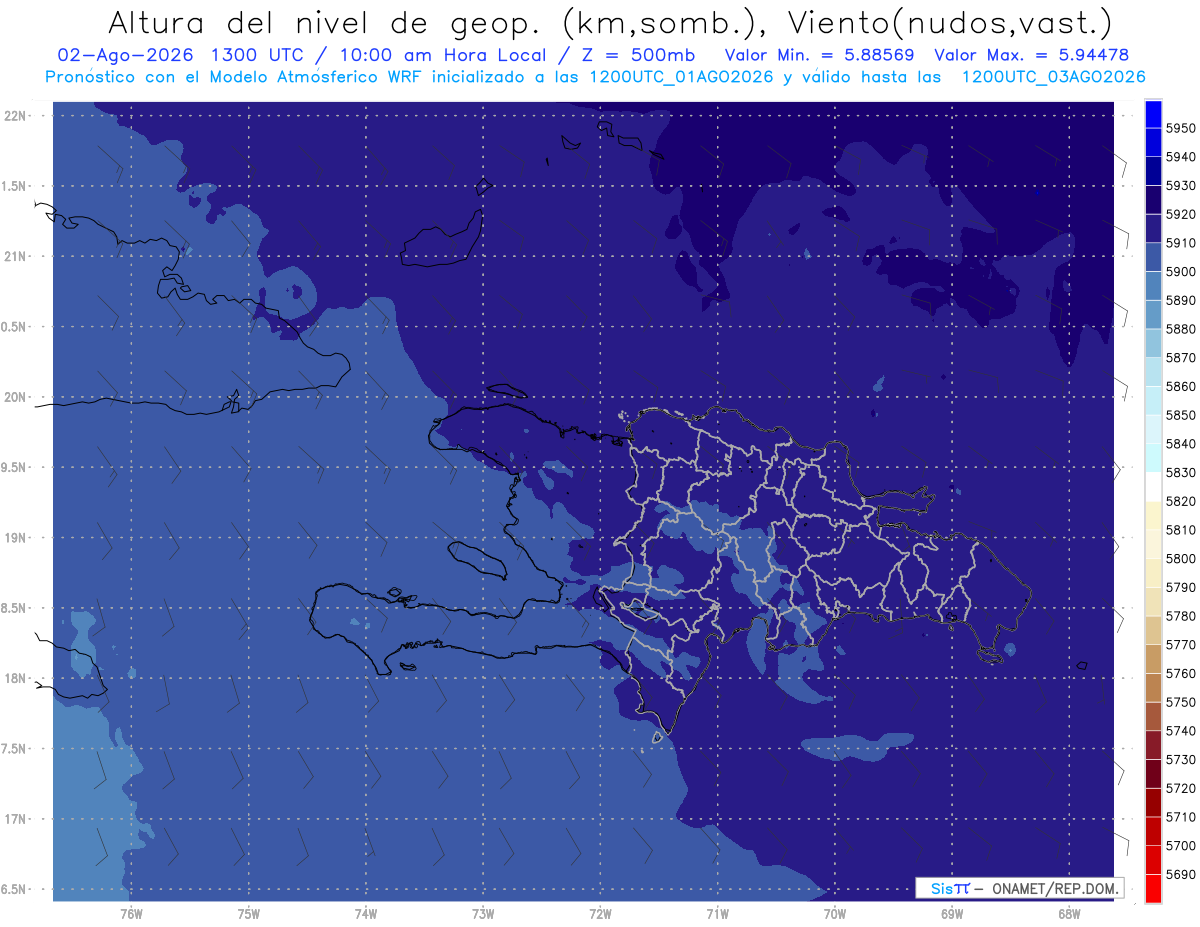1200x927 pixels.
Task: Click the bright red legend swatch below 5690
Action: (x=1153, y=888)
